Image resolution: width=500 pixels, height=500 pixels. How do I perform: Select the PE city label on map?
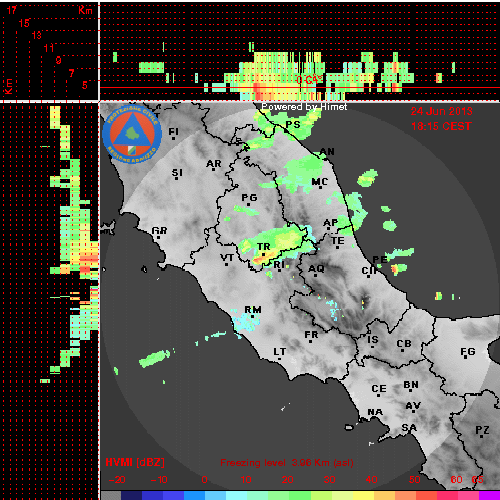point(380,260)
